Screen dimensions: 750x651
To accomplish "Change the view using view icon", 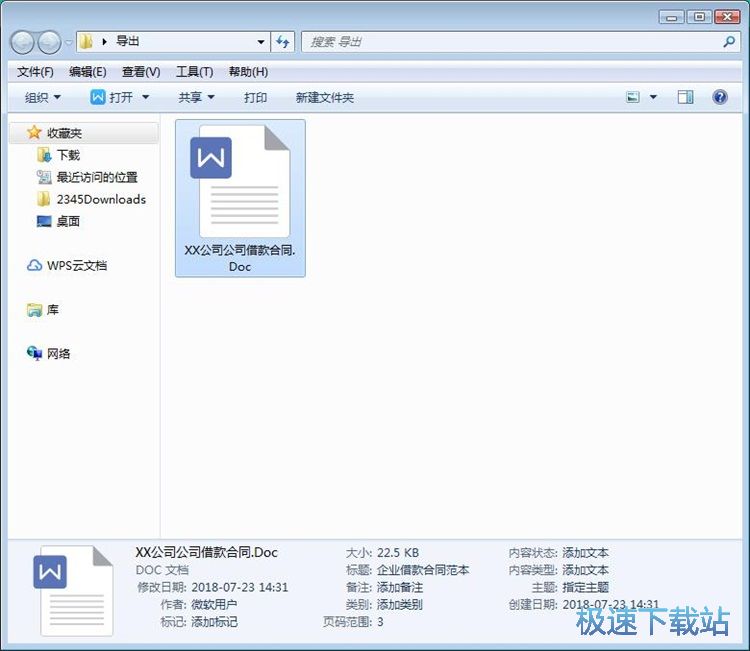I will point(633,97).
